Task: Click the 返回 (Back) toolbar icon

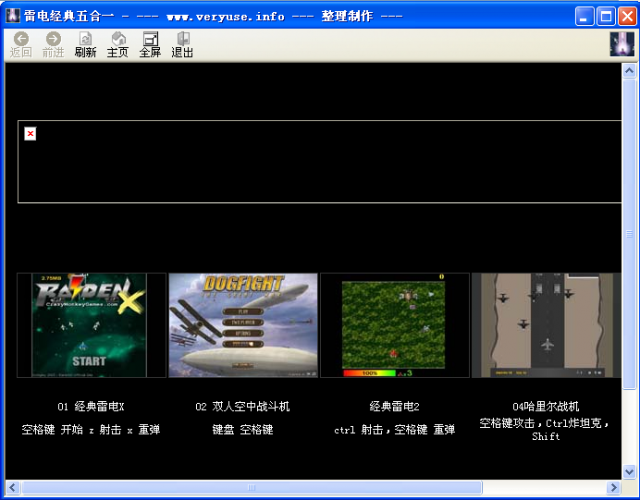Action: tap(21, 44)
